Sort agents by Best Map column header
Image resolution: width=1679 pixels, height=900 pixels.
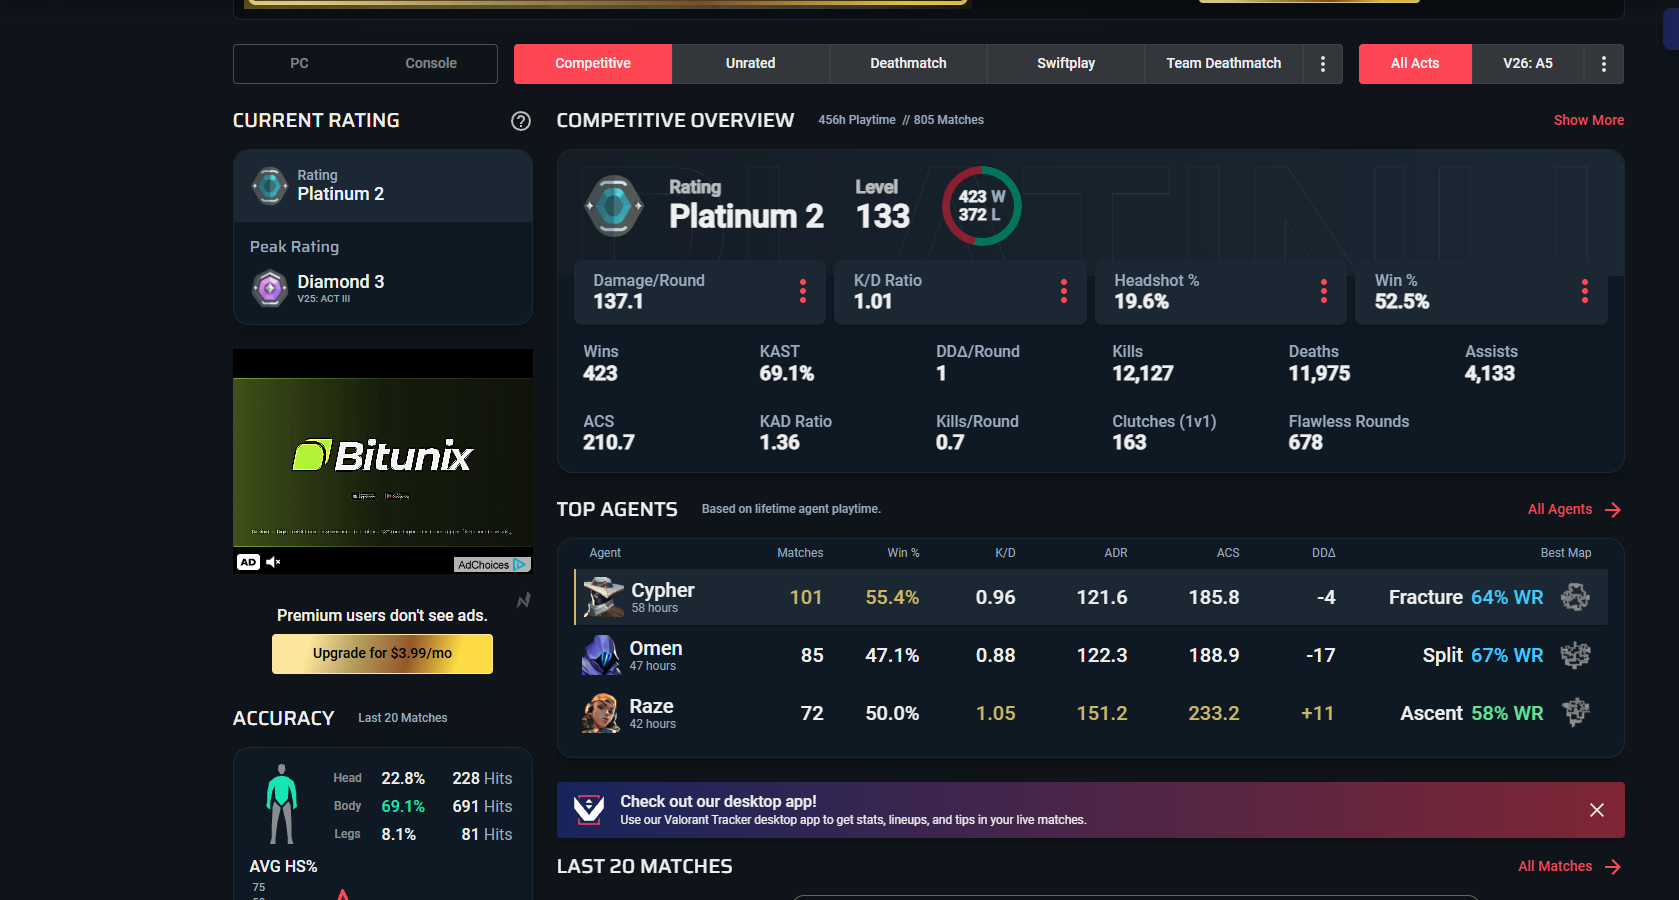point(1566,553)
